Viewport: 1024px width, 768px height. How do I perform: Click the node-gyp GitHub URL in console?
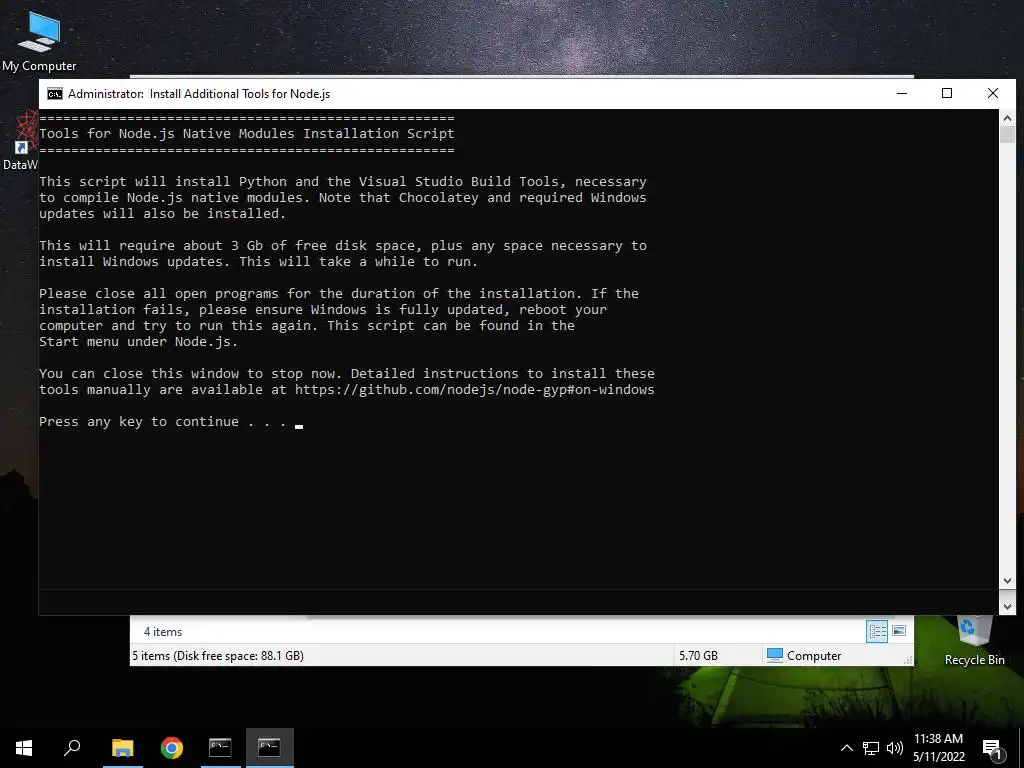tap(474, 390)
